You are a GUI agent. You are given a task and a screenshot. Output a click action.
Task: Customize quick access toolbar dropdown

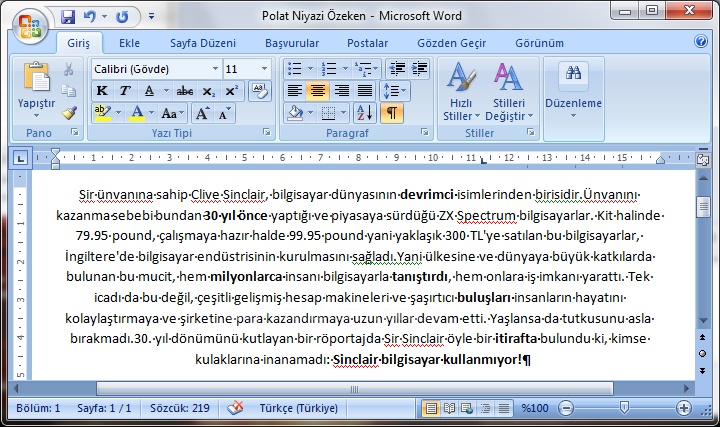click(x=151, y=17)
